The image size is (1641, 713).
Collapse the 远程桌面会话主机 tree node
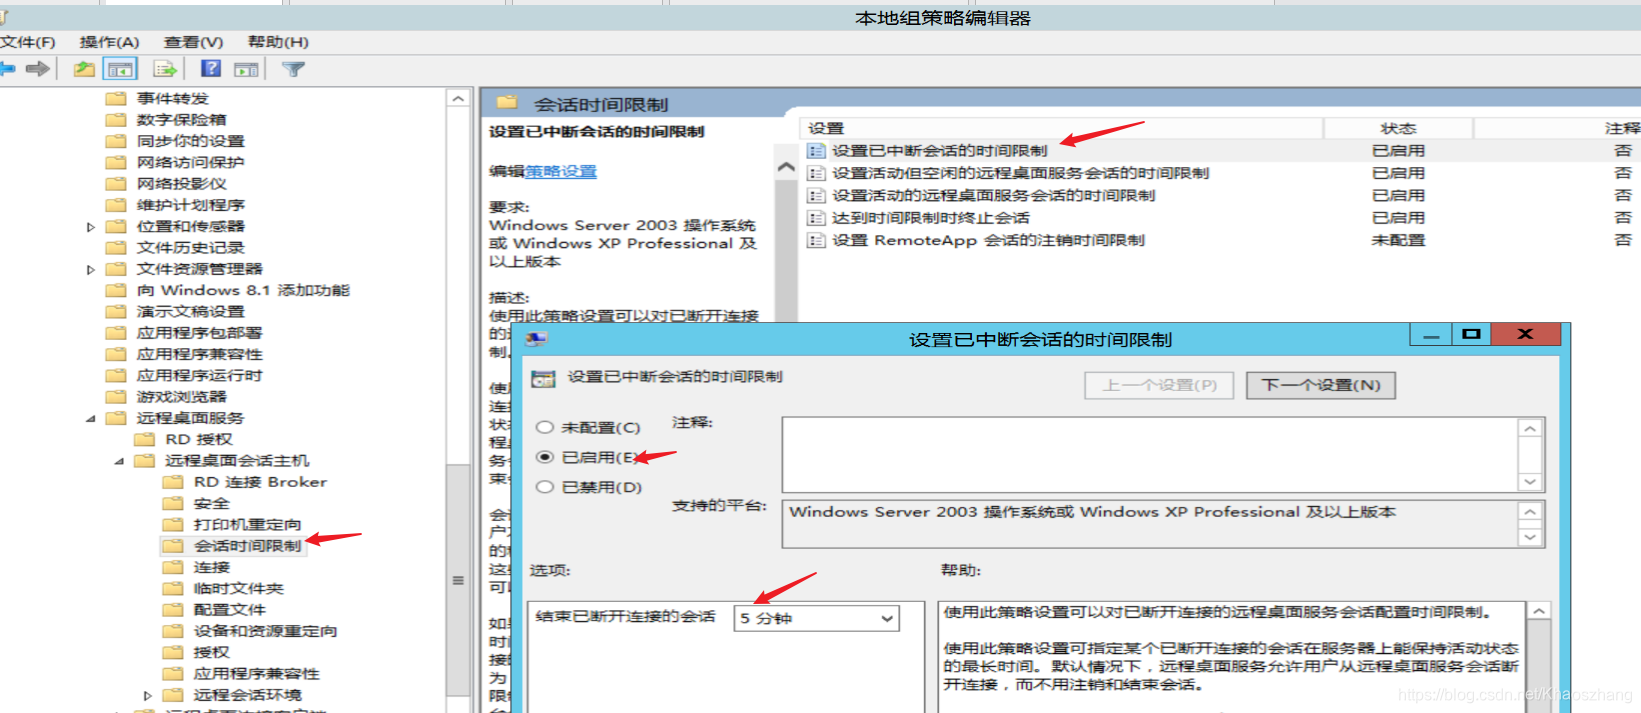coord(119,461)
